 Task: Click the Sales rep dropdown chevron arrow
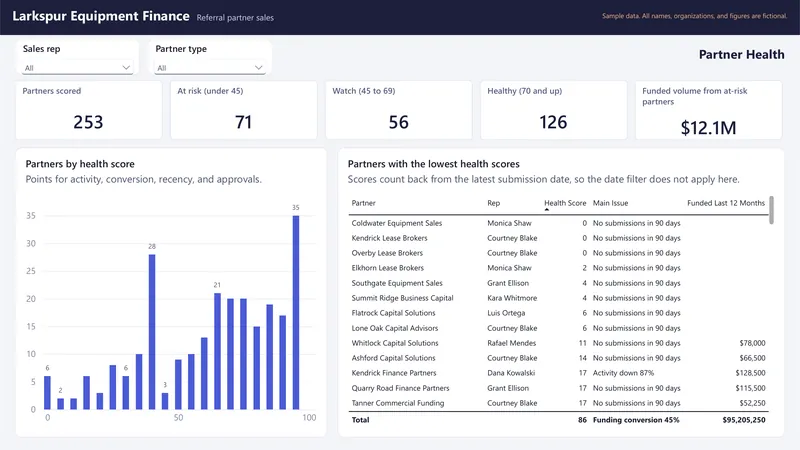click(x=126, y=67)
